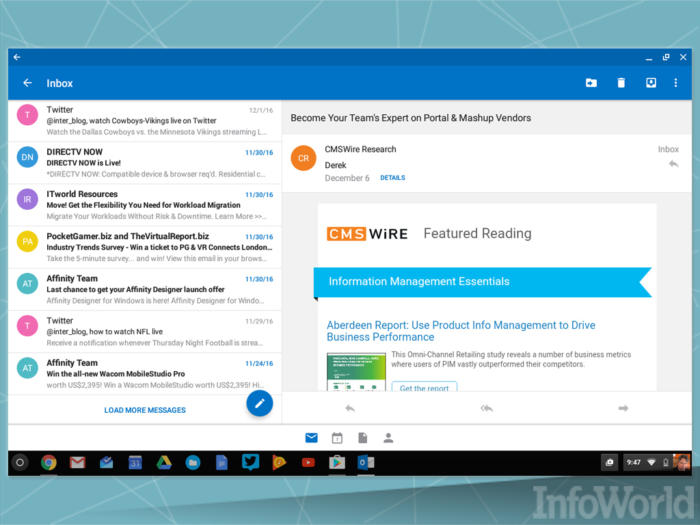Select the PA avatar for PocketGamer.biz
The image size is (700, 525).
(x=27, y=242)
